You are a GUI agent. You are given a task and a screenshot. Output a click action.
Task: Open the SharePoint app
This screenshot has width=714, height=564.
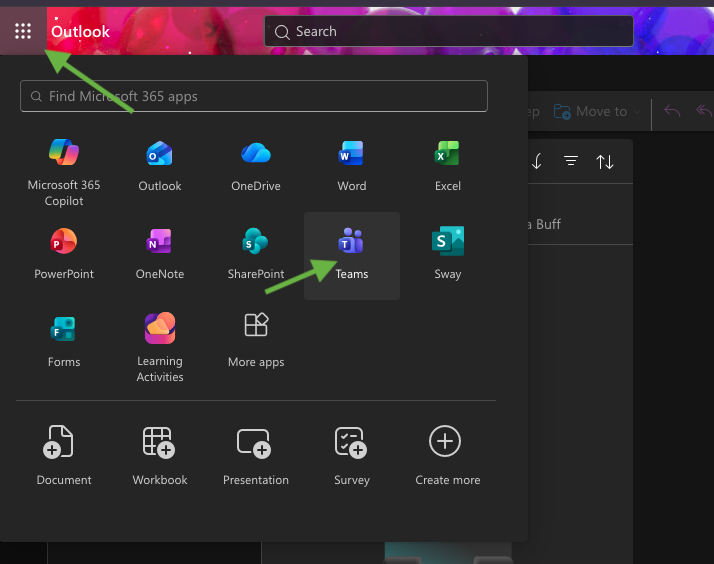256,254
